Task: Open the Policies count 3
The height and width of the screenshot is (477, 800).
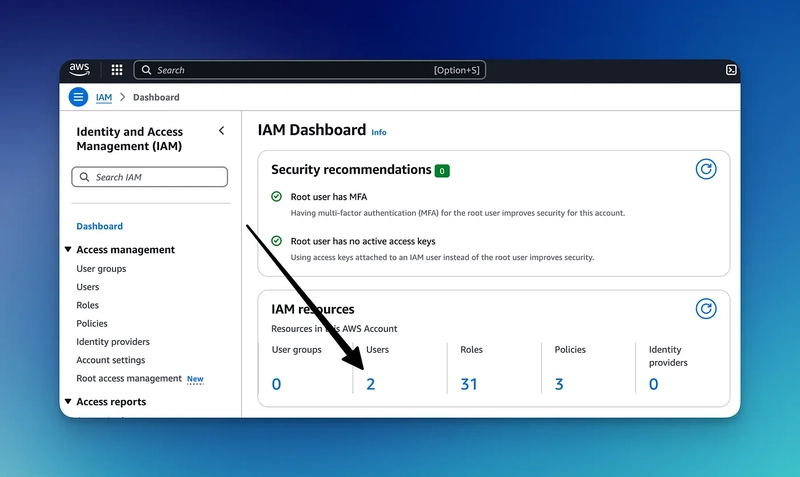Action: (x=559, y=384)
